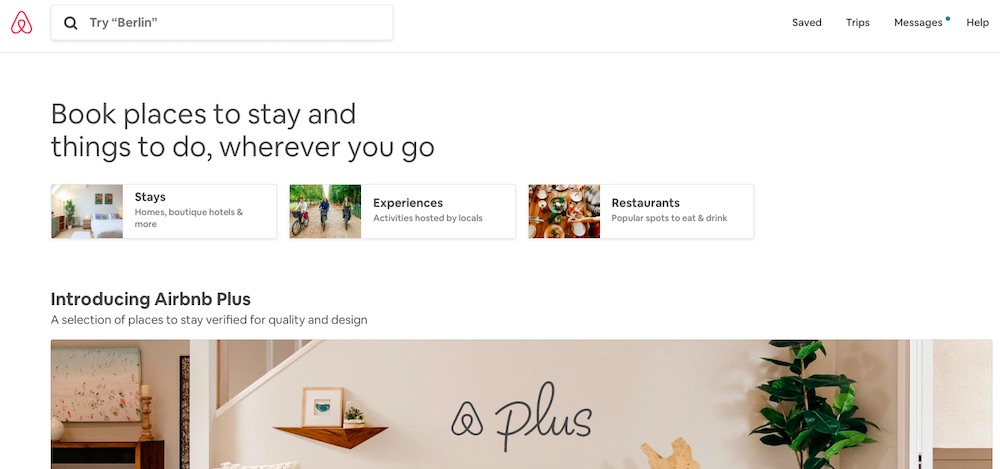Screen dimensions: 1000x469
Task: Open the Trips menu item
Action: click(x=858, y=22)
